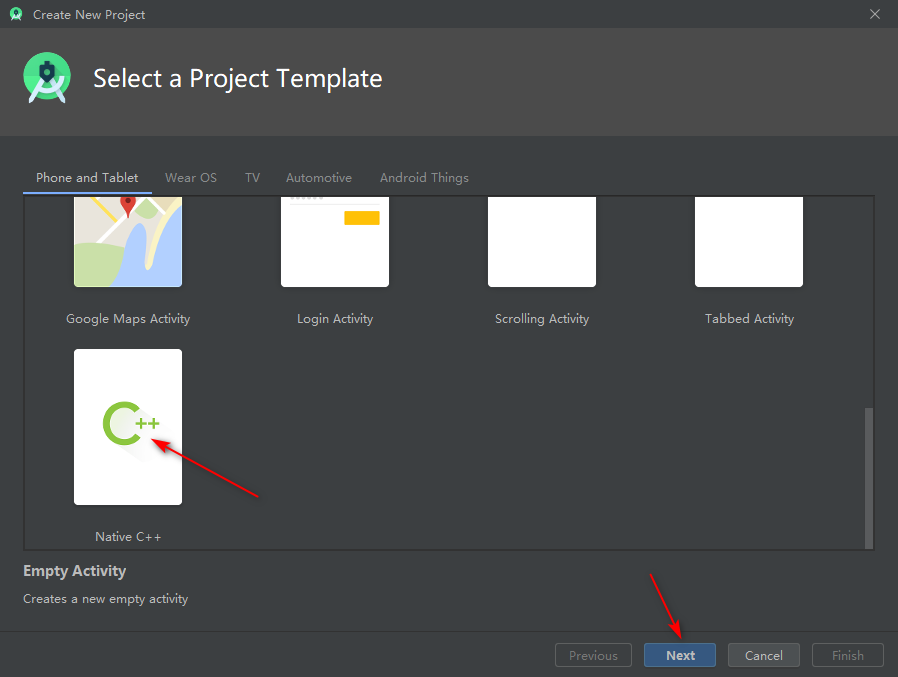Click the Google Maps Activity label
Viewport: 898px width, 677px height.
(128, 318)
